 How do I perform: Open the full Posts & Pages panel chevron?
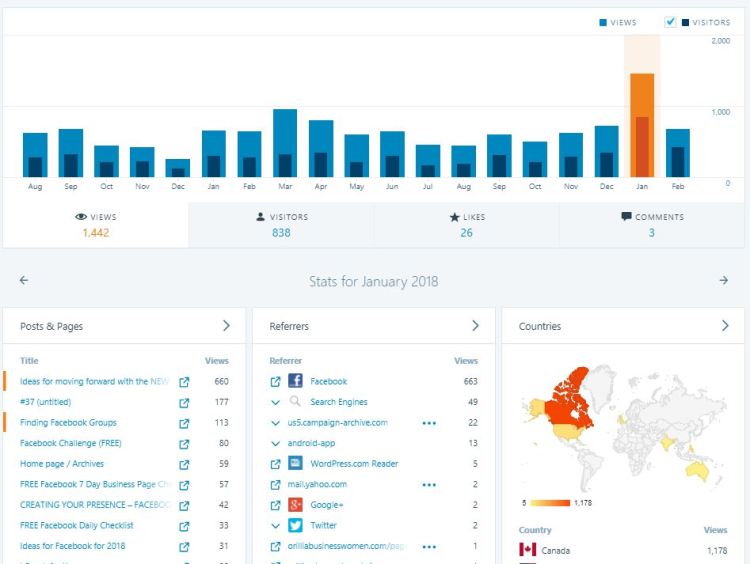click(226, 326)
